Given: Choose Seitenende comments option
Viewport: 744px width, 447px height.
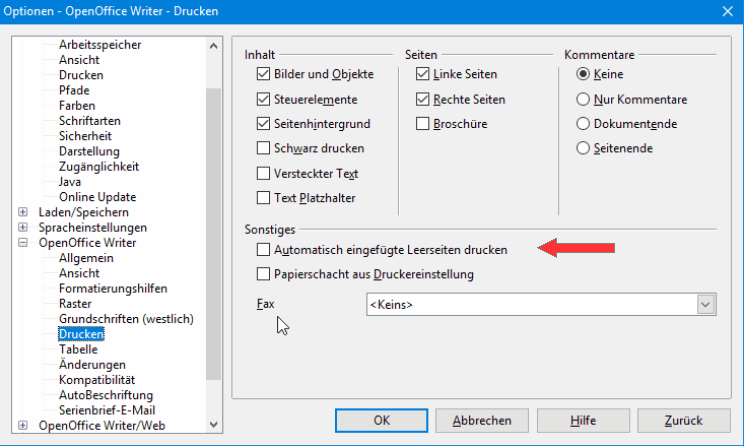Looking at the screenshot, I should [583, 148].
